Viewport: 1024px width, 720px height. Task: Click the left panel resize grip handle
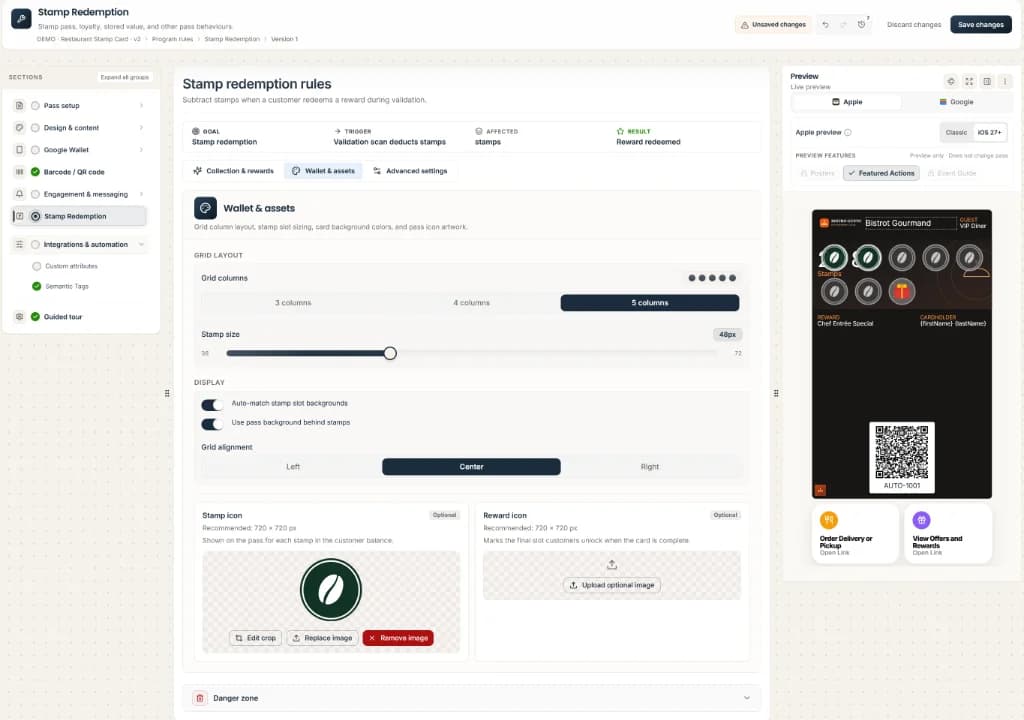pos(167,393)
